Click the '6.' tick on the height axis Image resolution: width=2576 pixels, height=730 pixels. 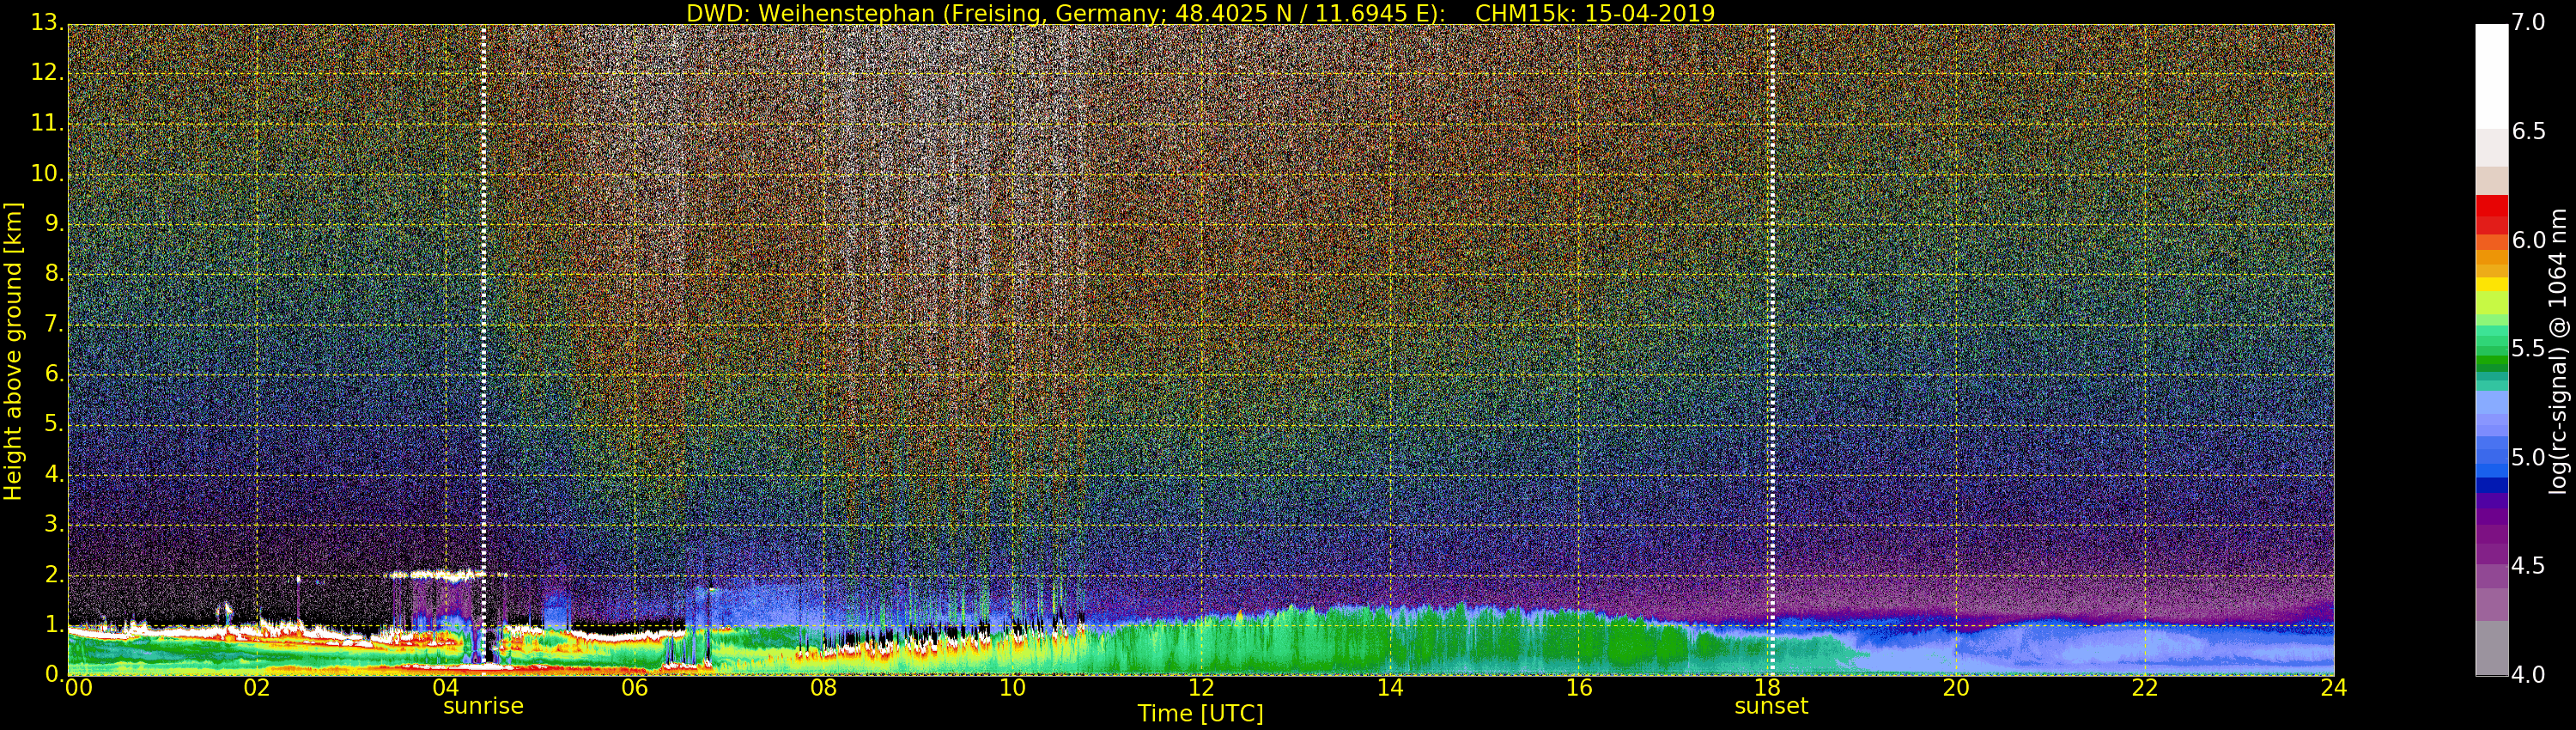pyautogui.click(x=54, y=374)
